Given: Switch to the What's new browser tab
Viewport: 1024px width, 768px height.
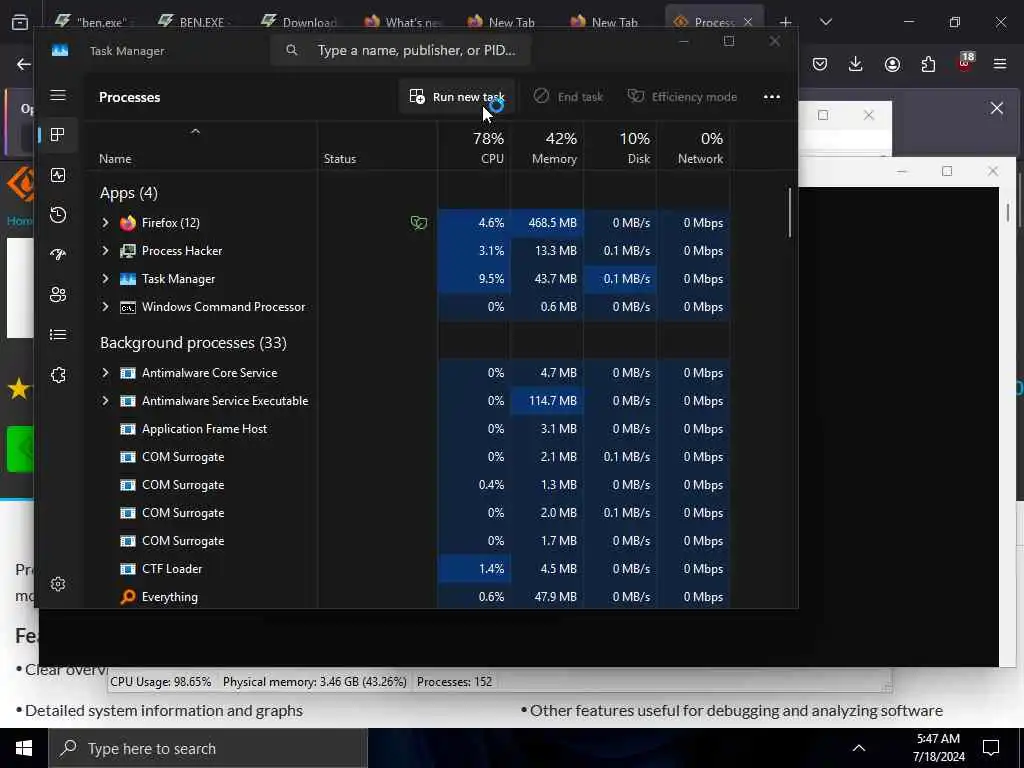Looking at the screenshot, I should [403, 22].
